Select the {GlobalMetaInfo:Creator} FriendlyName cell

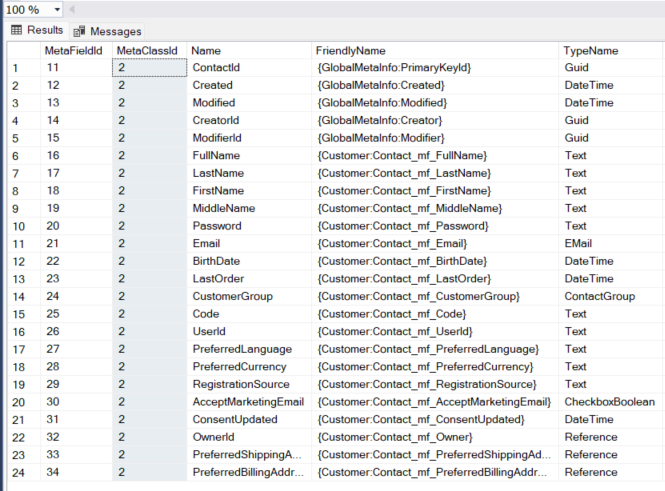pyautogui.click(x=380, y=120)
